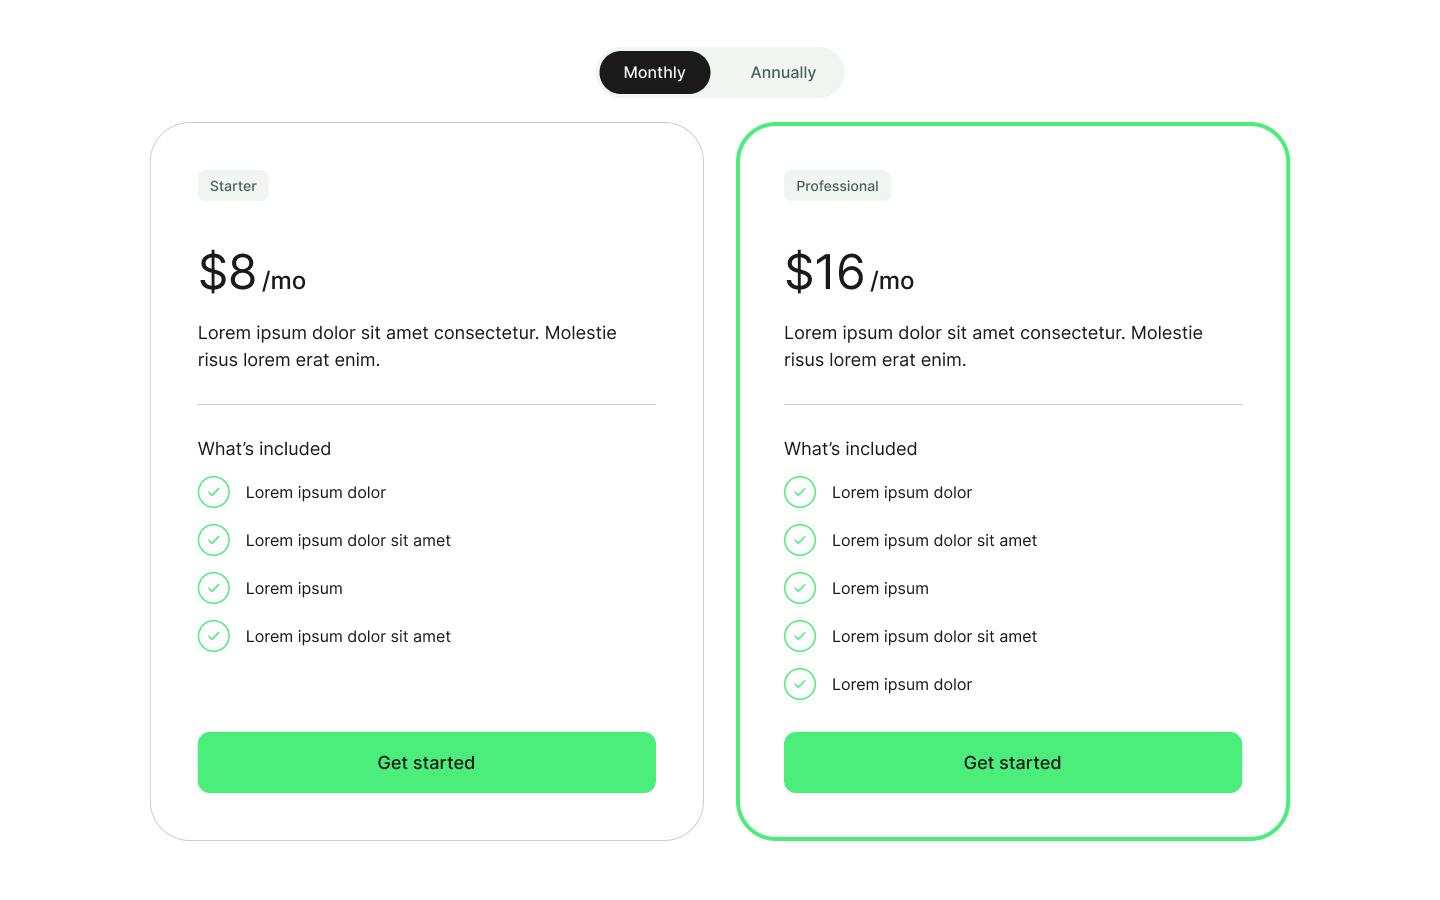The width and height of the screenshot is (1440, 900).
Task: Select the Professional plan badge
Action: coord(837,185)
